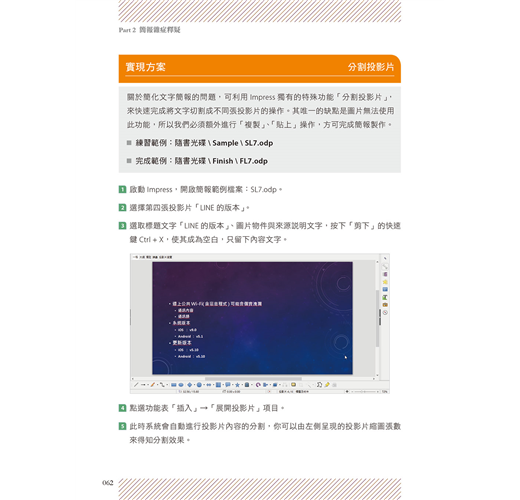520x500 pixels.
Task: Open the Gallery icon in sidebar
Action: click(385, 305)
